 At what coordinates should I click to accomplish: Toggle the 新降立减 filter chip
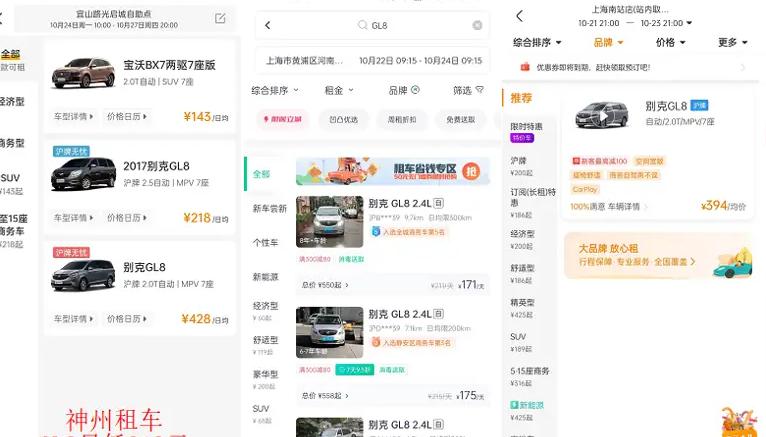pos(282,119)
